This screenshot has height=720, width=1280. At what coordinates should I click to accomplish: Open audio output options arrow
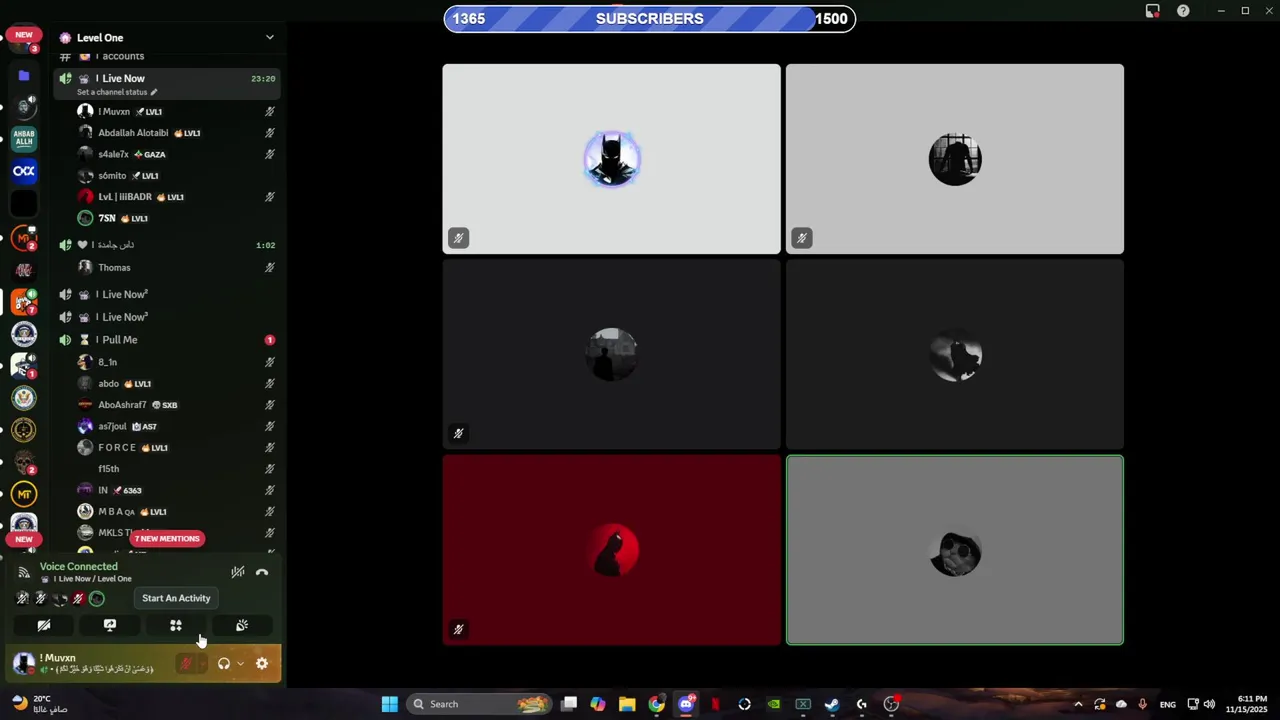[x=240, y=663]
